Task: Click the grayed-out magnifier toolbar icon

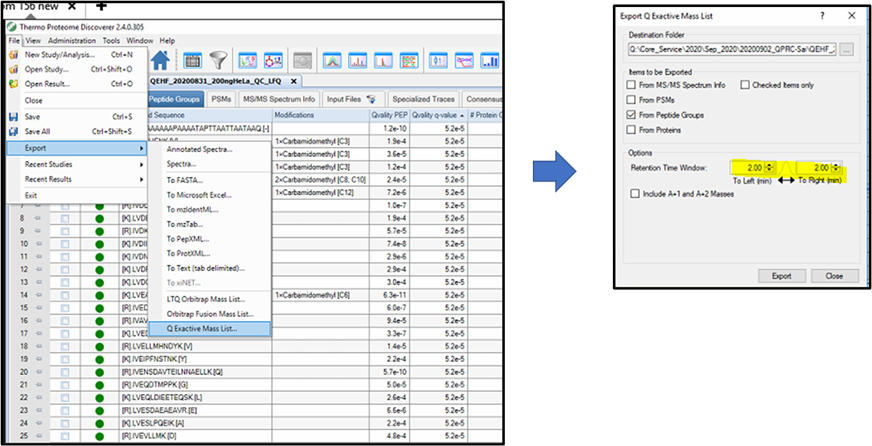Action: [x=303, y=60]
